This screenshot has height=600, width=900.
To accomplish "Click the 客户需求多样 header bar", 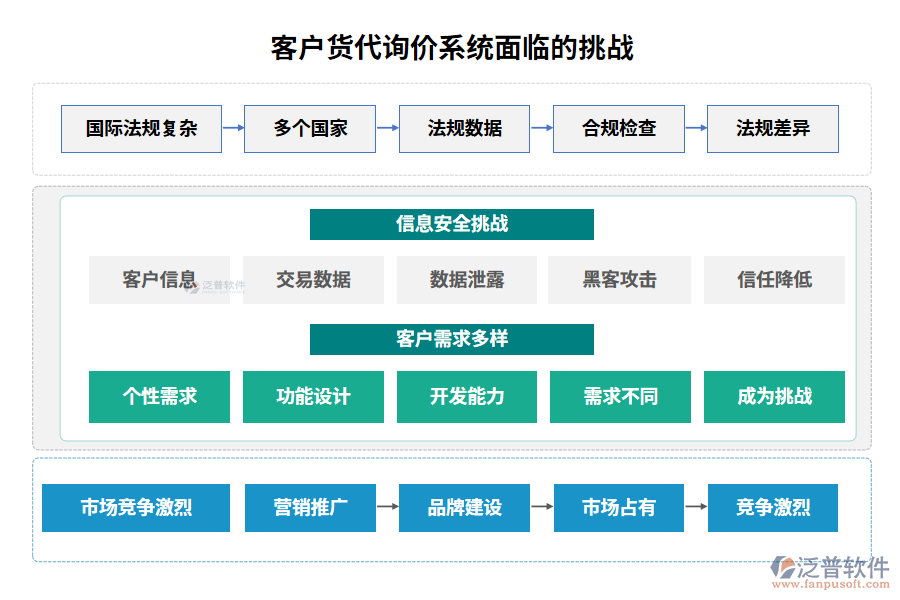I will coord(451,339).
